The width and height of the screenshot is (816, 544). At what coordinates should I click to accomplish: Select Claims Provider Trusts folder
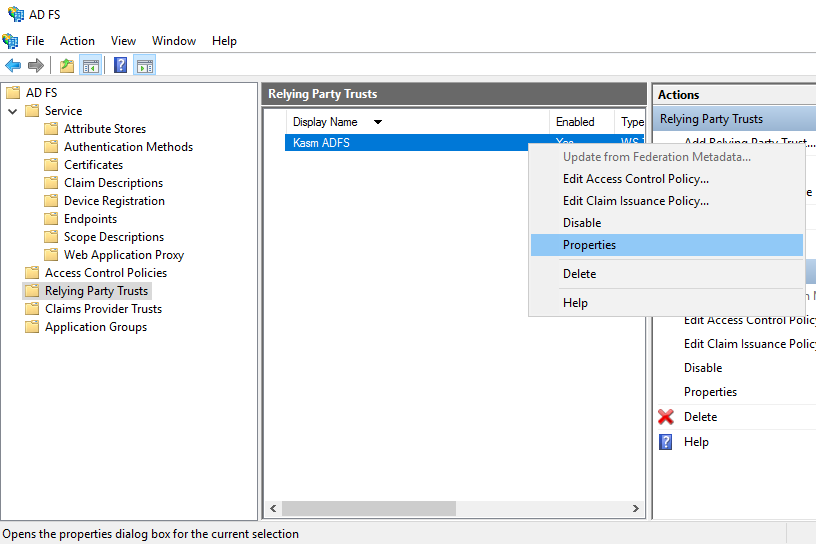click(103, 309)
